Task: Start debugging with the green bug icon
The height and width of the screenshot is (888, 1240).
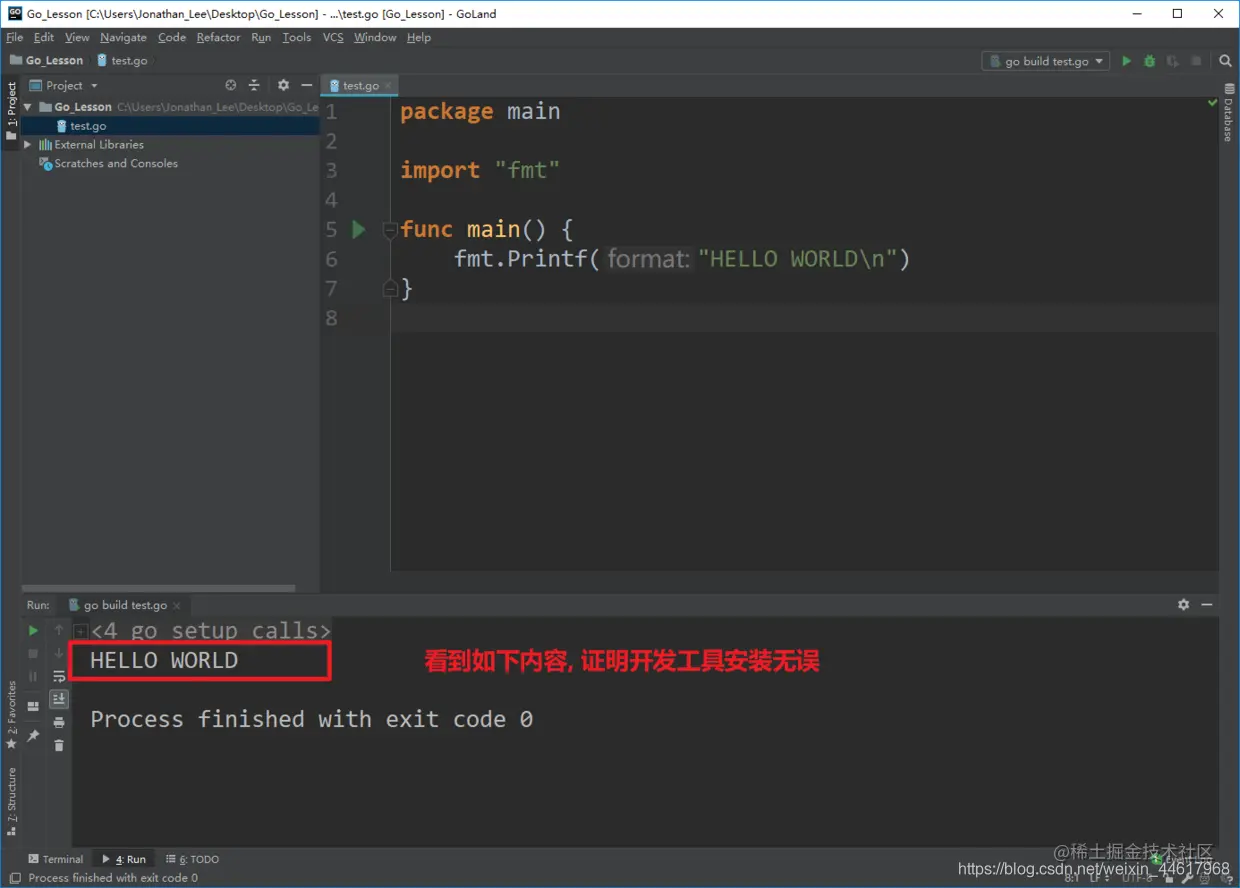Action: point(1150,61)
